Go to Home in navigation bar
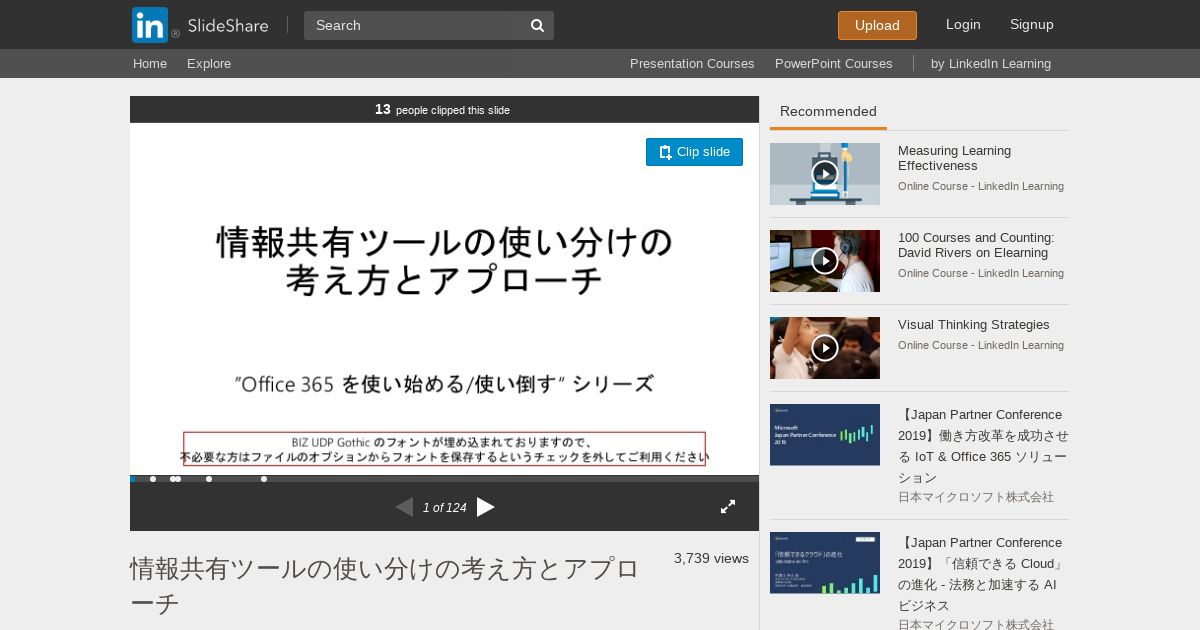1200x630 pixels. click(150, 63)
